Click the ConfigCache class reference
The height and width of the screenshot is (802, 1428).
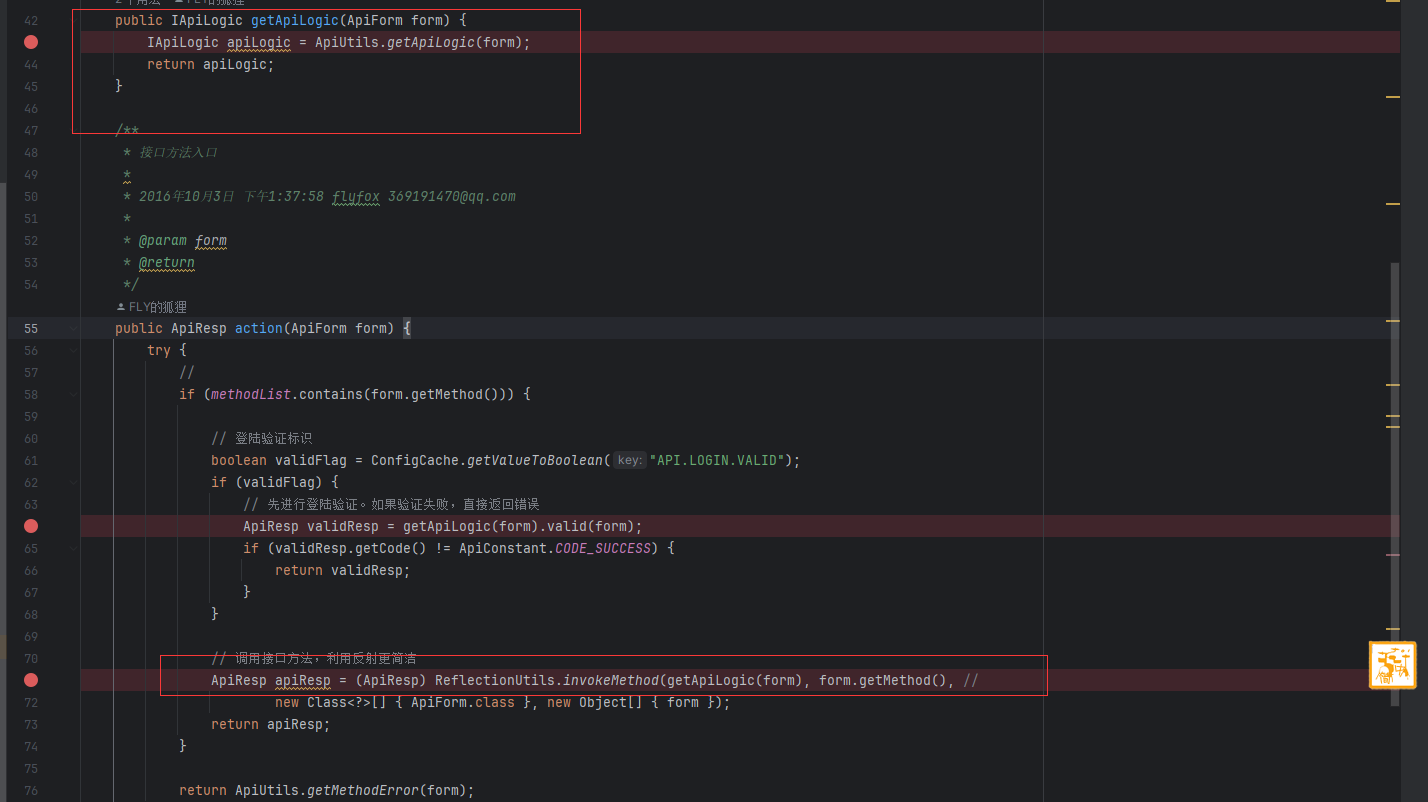pyautogui.click(x=414, y=460)
